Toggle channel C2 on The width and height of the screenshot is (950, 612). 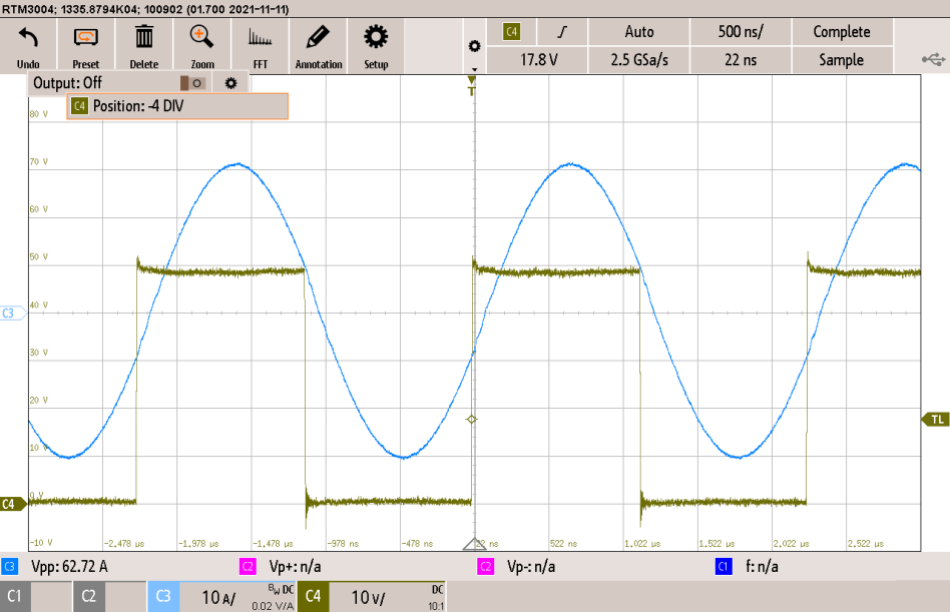click(x=88, y=596)
